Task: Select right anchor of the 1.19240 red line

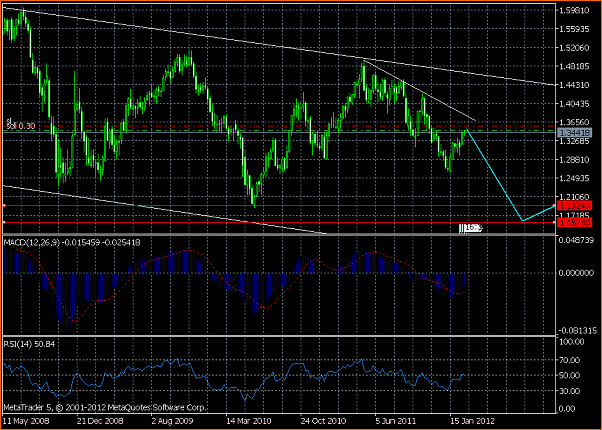Action: click(554, 206)
